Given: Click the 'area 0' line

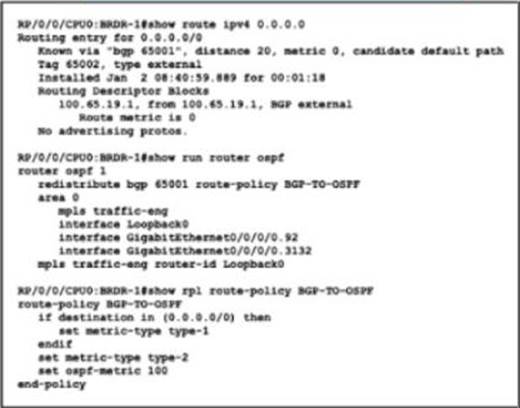Looking at the screenshot, I should click(58, 198).
